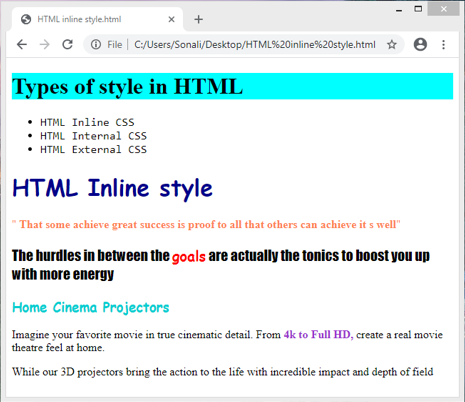Click the address bar file path
The height and width of the screenshot is (402, 465).
point(255,45)
